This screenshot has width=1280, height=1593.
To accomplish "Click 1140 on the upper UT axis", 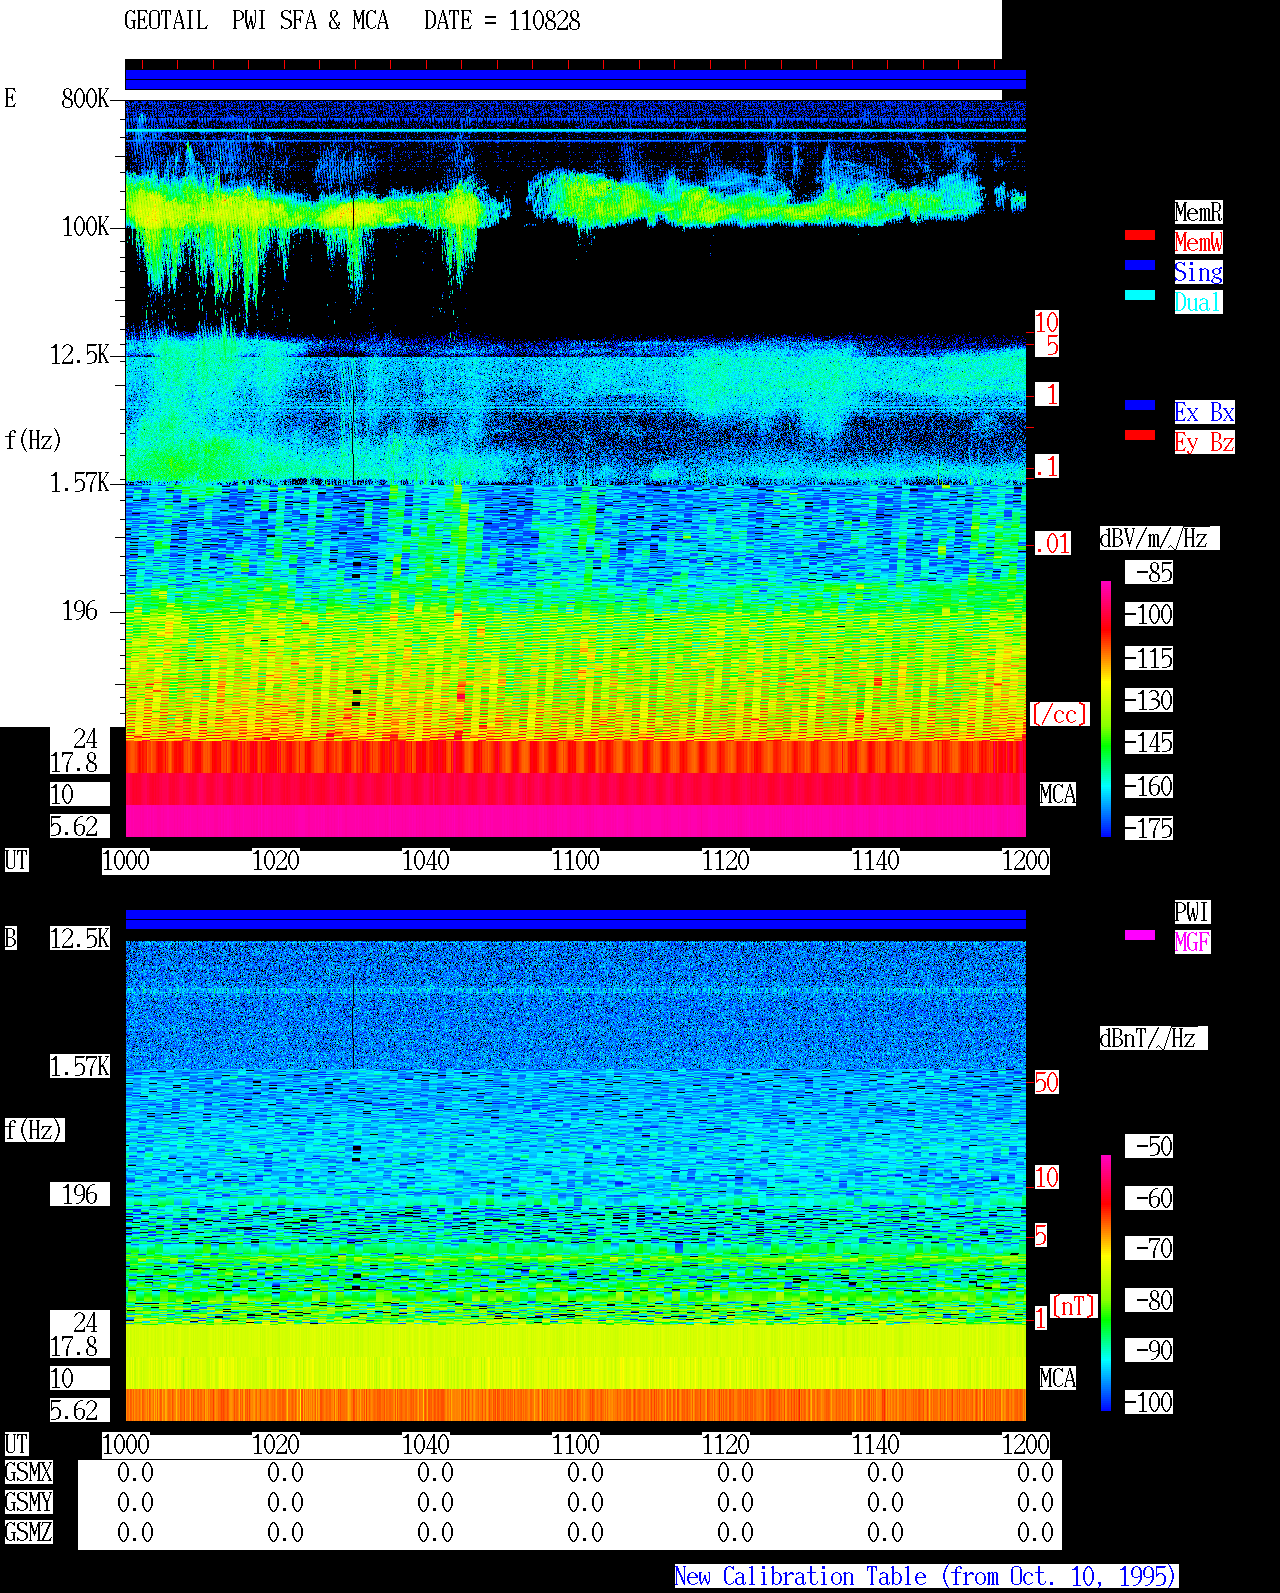I will pyautogui.click(x=876, y=860).
